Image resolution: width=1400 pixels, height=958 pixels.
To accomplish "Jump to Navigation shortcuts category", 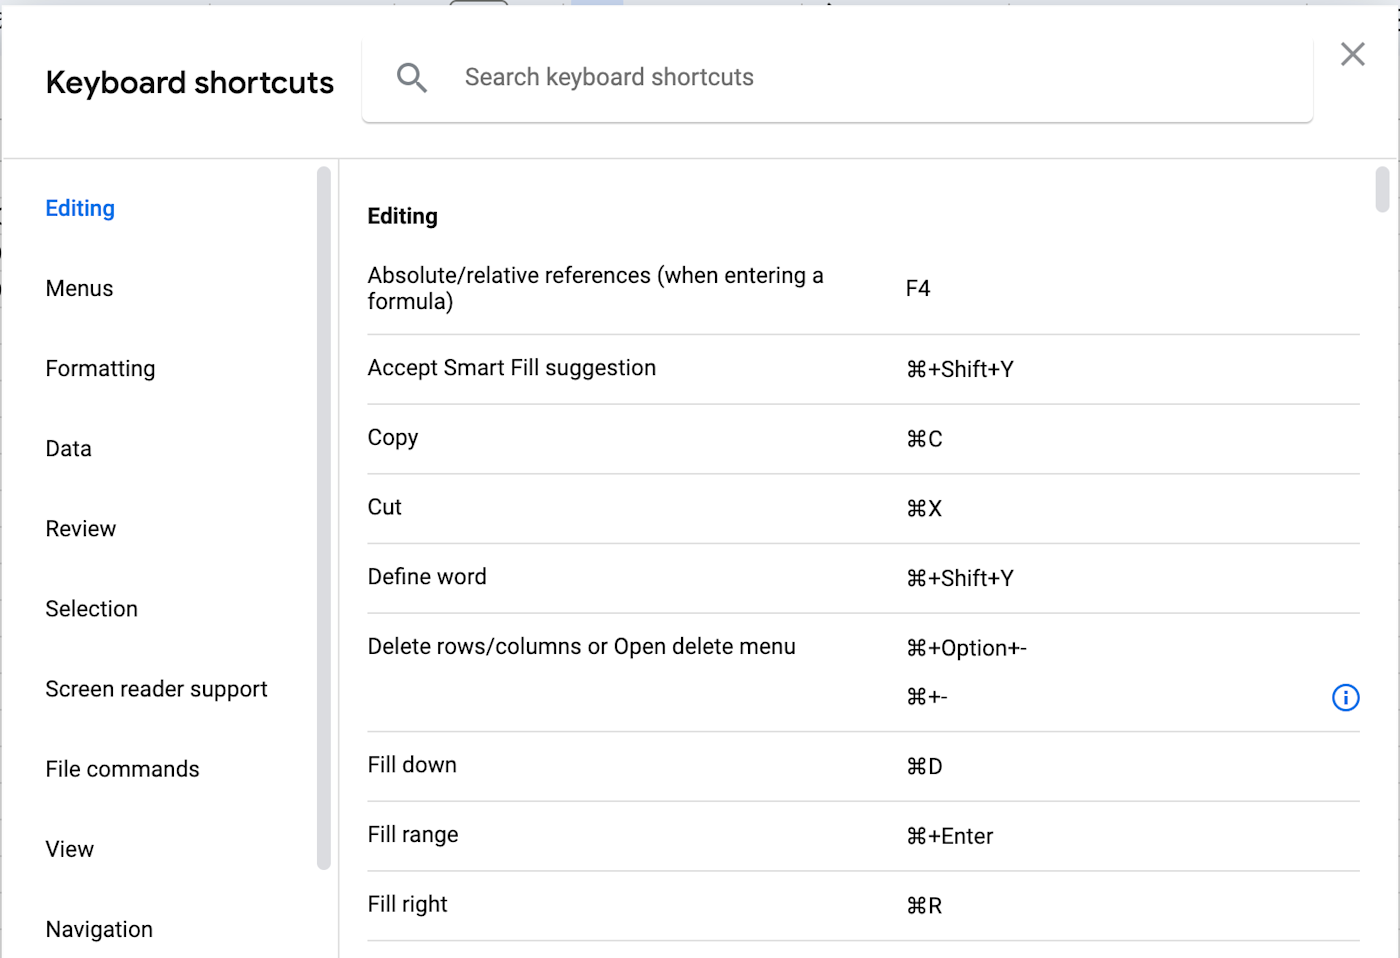I will point(99,928).
